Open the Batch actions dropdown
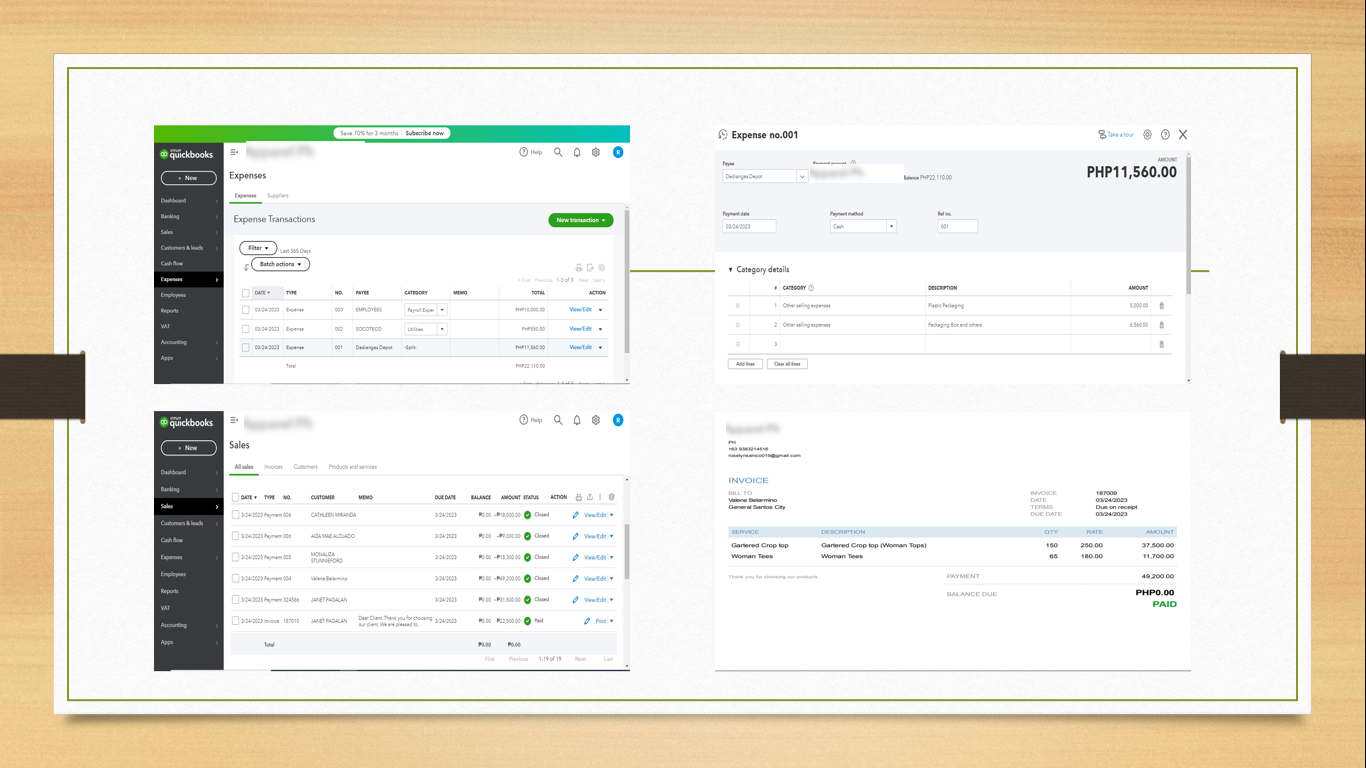The width and height of the screenshot is (1366, 768). [280, 264]
